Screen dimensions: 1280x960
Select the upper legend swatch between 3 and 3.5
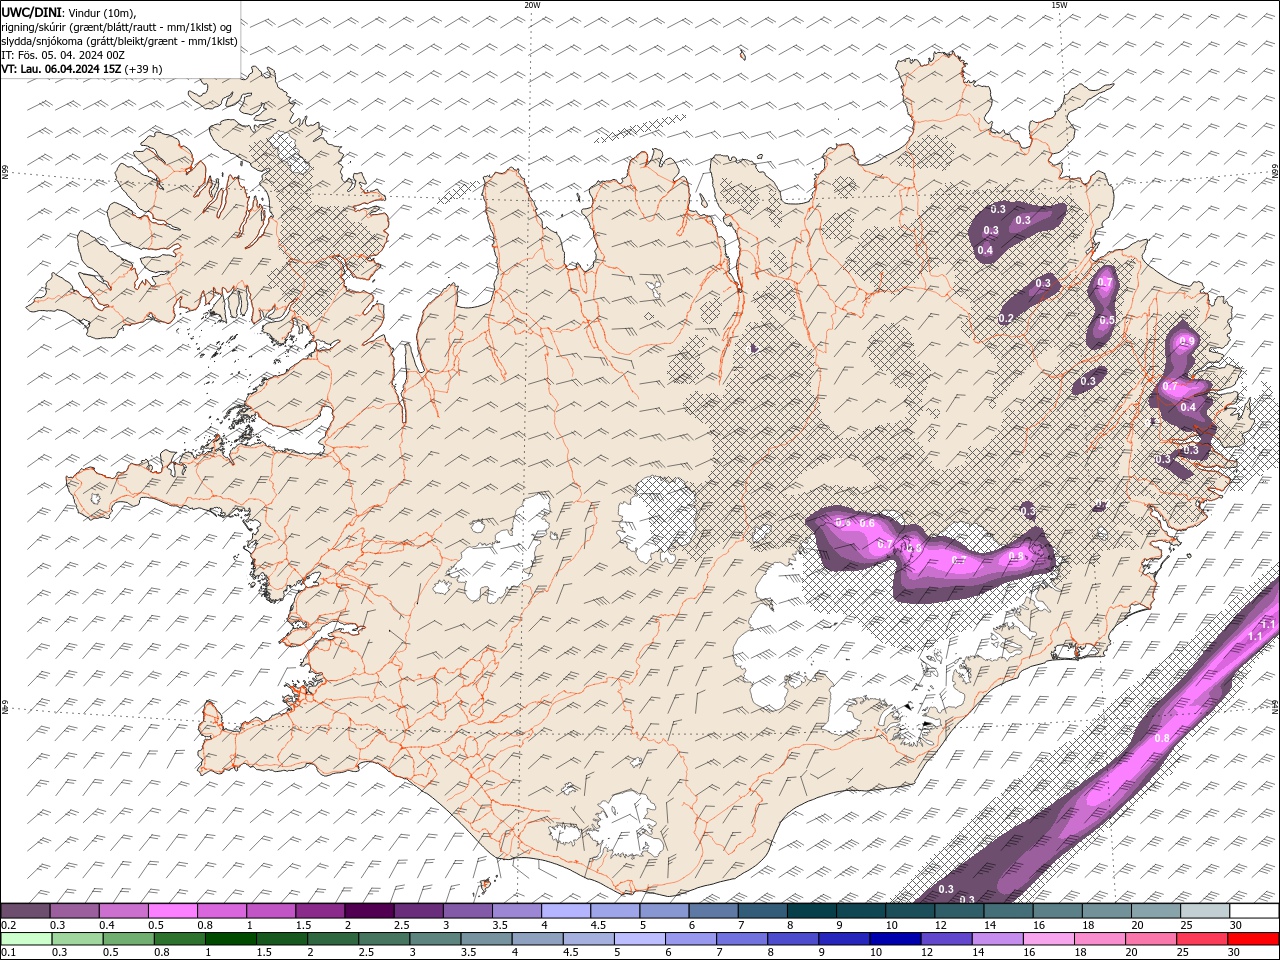(468, 911)
